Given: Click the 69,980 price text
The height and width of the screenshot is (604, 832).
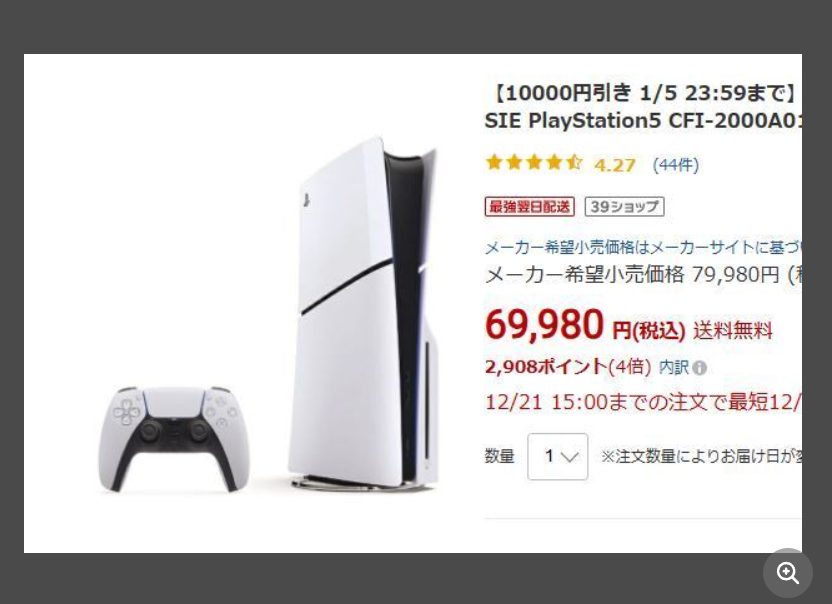Looking at the screenshot, I should tap(544, 324).
